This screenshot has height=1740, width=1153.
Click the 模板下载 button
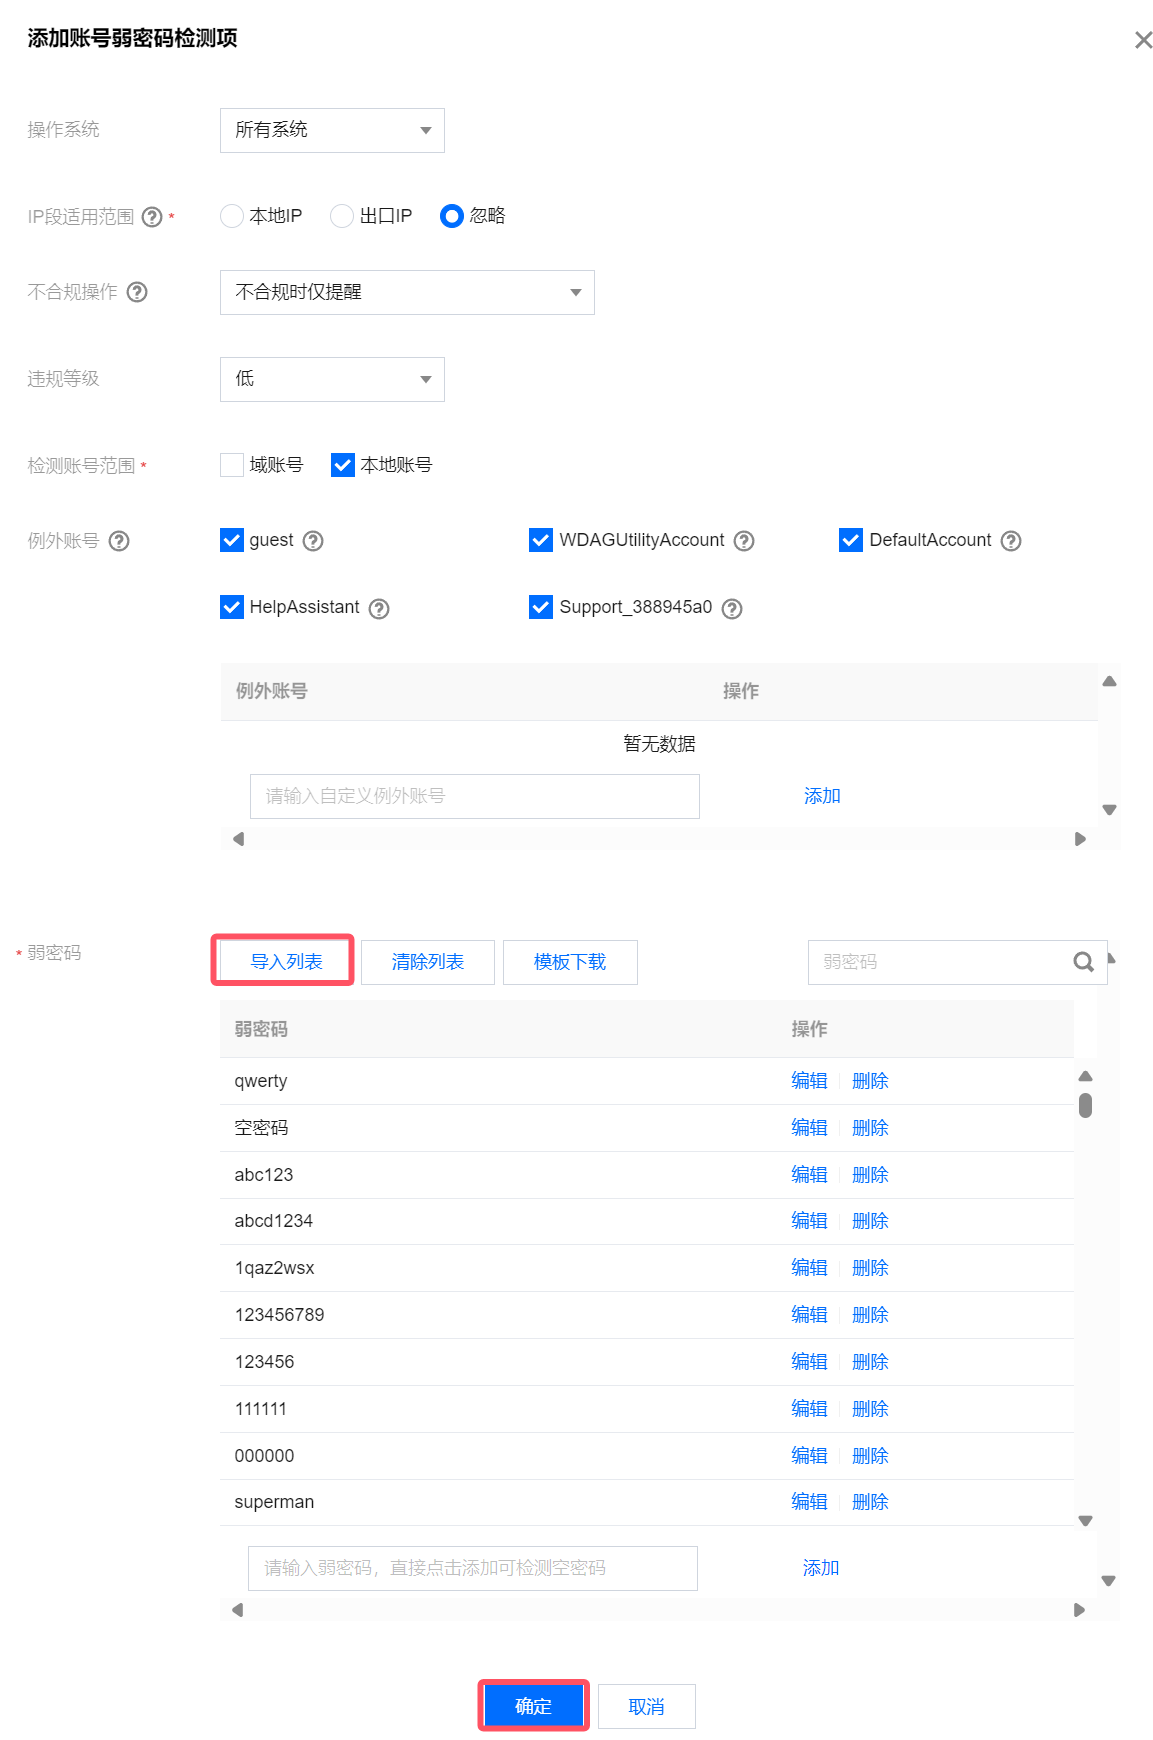pos(570,962)
